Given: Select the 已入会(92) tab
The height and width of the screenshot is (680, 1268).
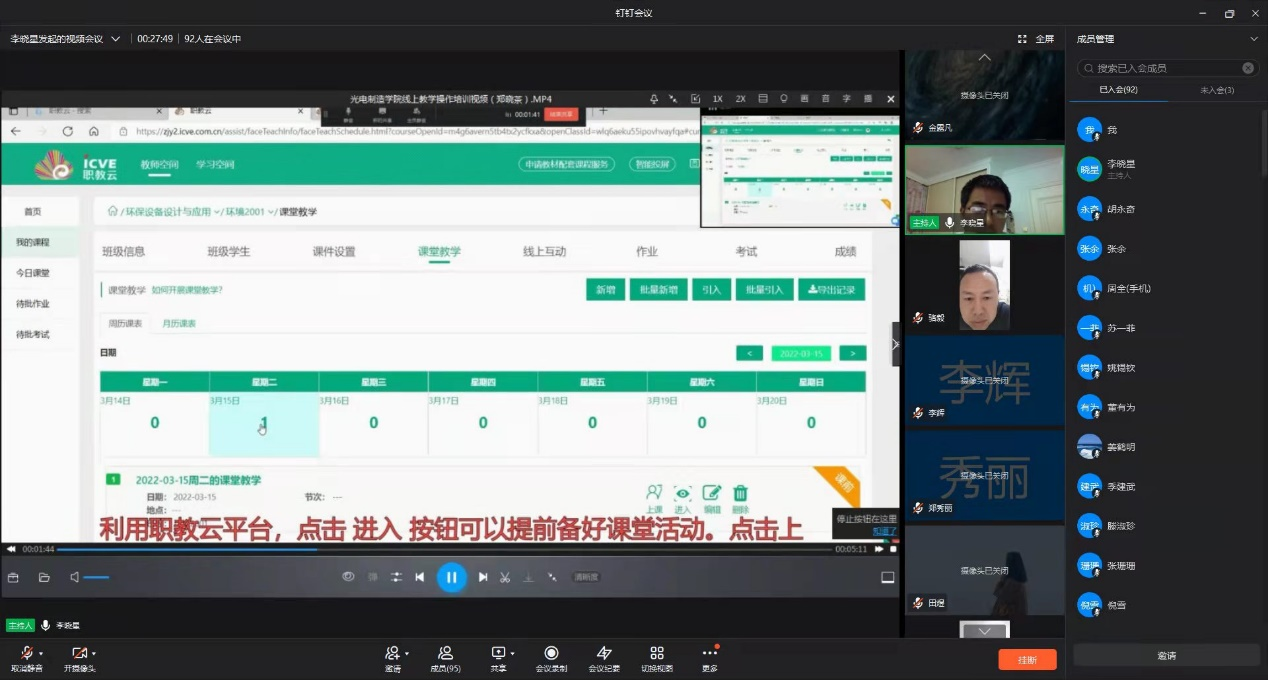Looking at the screenshot, I should coord(1118,90).
